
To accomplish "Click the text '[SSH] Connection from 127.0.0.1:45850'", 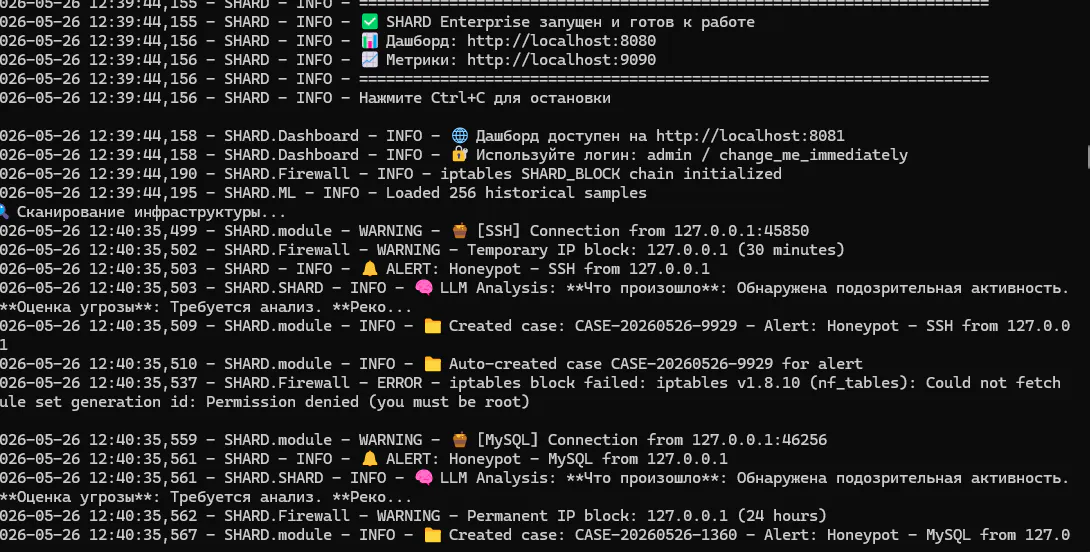I will pyautogui.click(x=642, y=230).
